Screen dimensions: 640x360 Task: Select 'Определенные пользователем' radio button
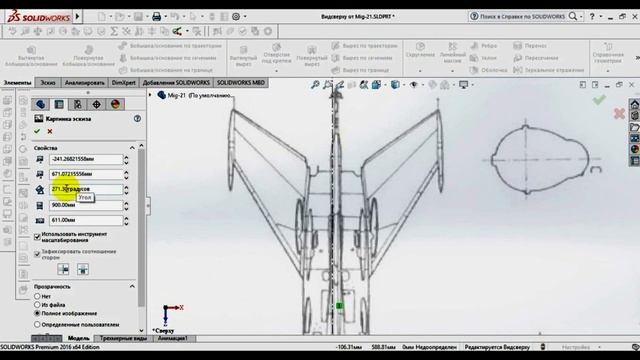pos(37,325)
